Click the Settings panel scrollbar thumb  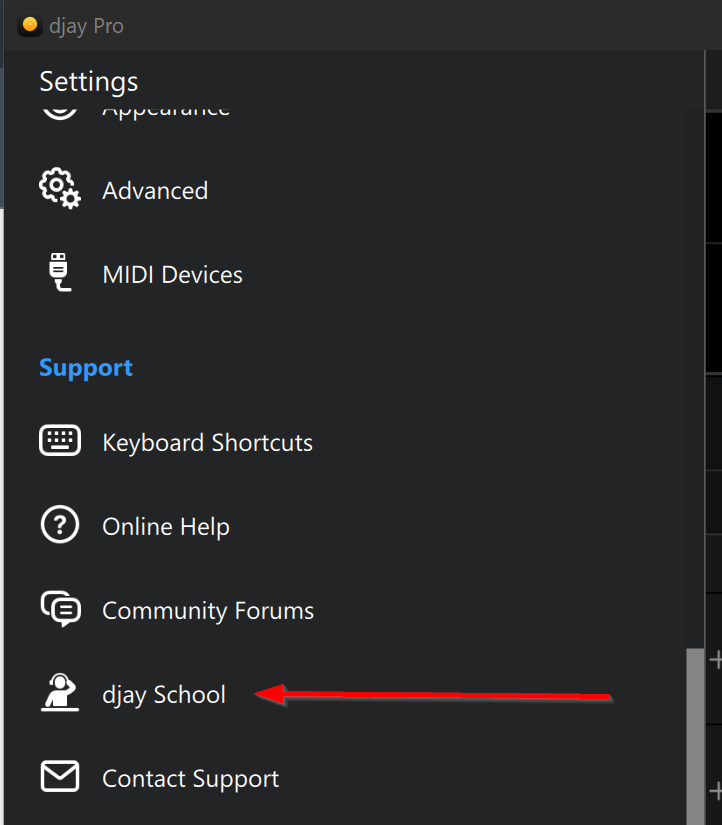pyautogui.click(x=694, y=735)
